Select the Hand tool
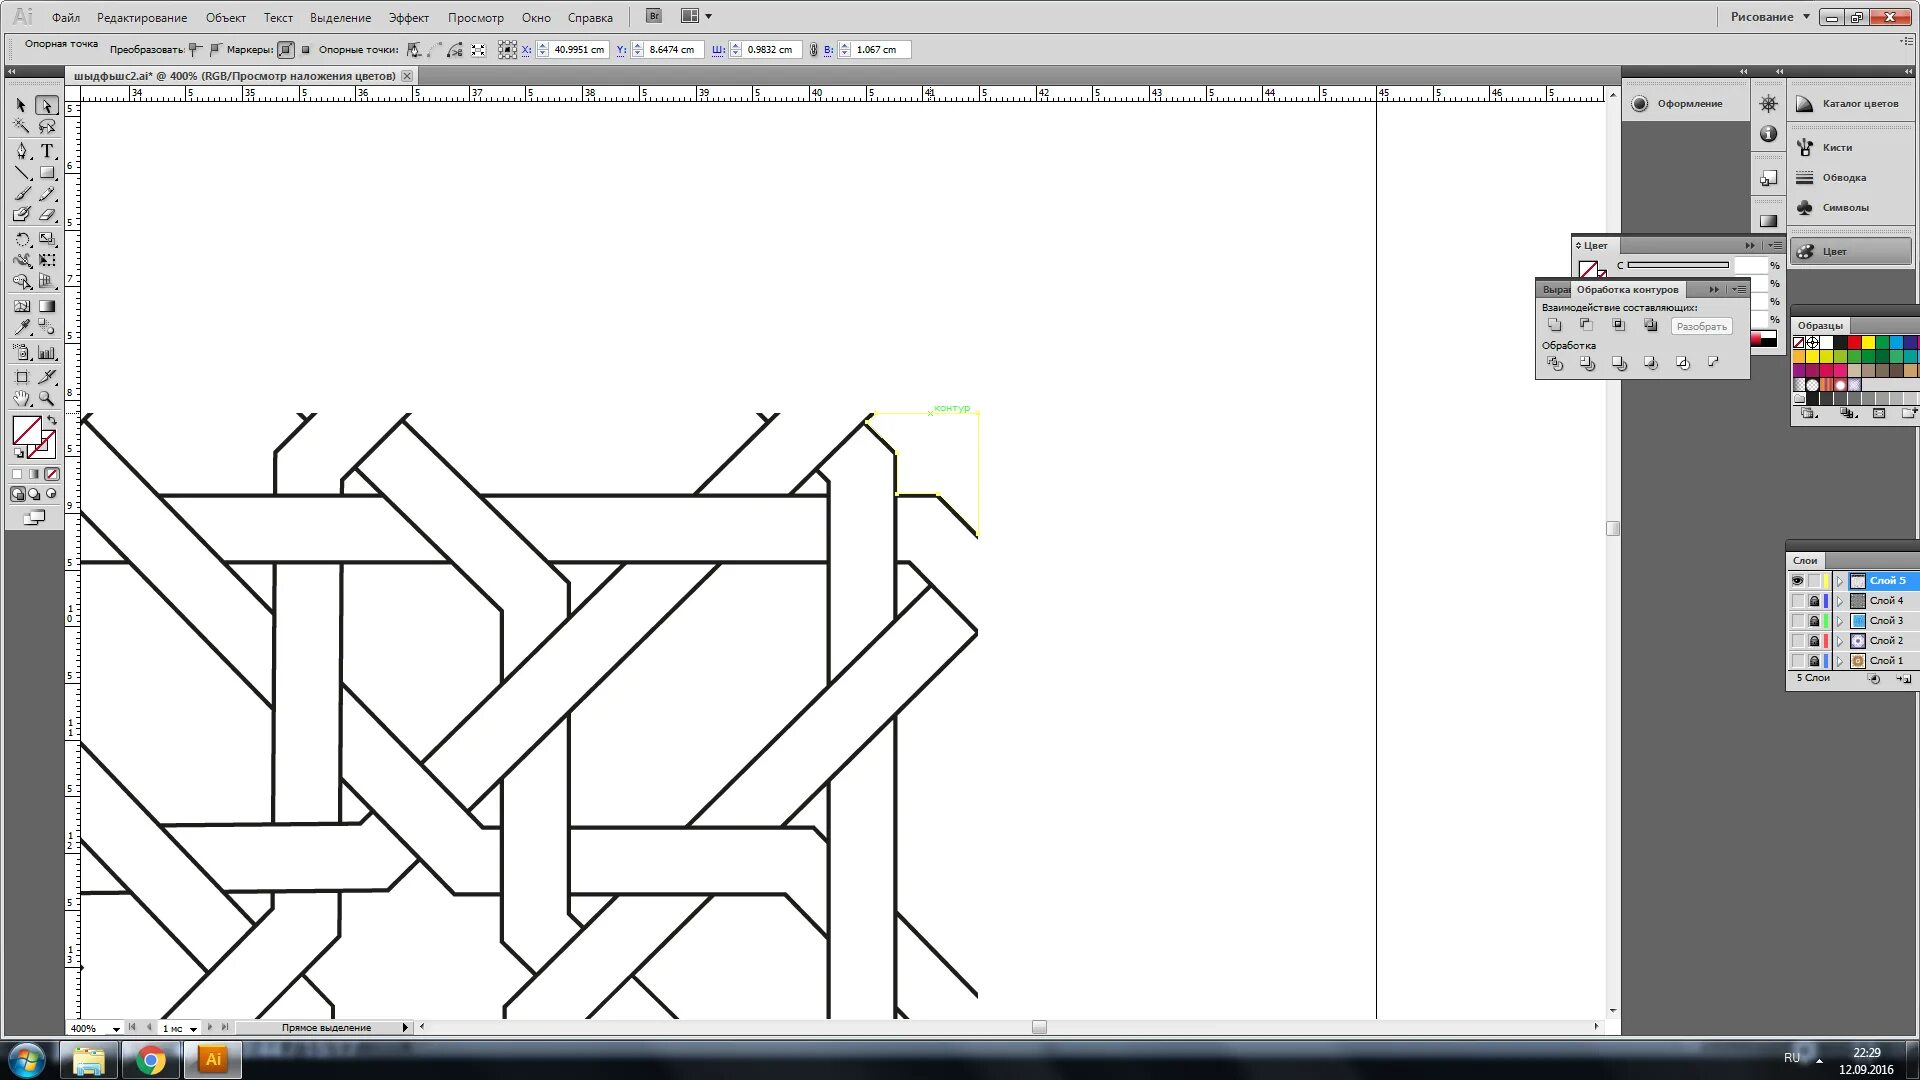This screenshot has width=1920, height=1080. [x=22, y=399]
